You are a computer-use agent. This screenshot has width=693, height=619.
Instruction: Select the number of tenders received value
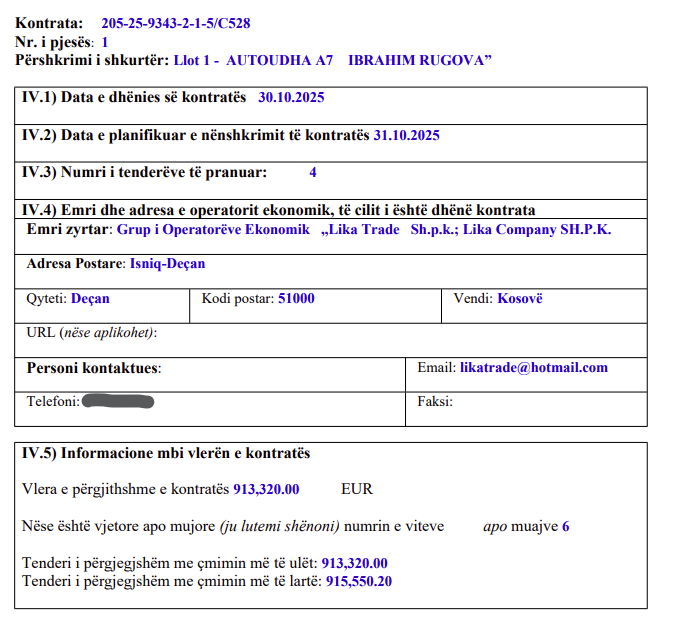313,172
